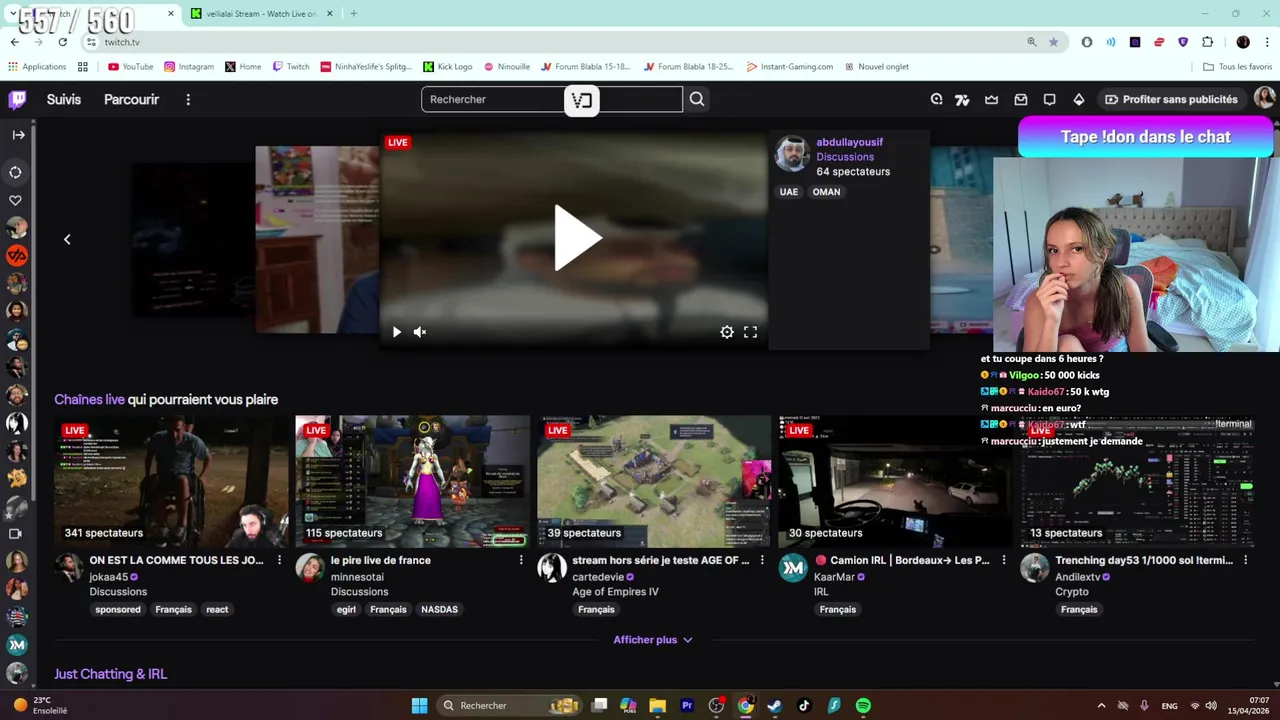The width and height of the screenshot is (1280, 720).
Task: Select the UAE tag
Action: pos(789,192)
